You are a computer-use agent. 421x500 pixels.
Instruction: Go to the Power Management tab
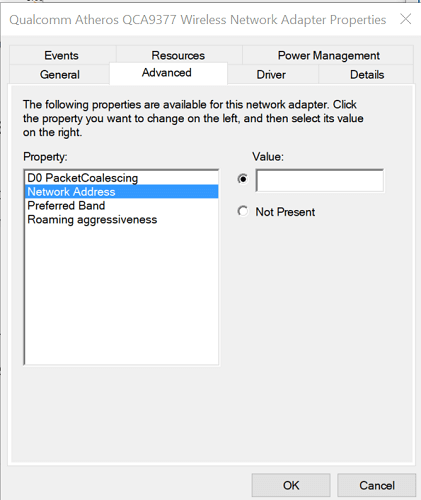[329, 55]
